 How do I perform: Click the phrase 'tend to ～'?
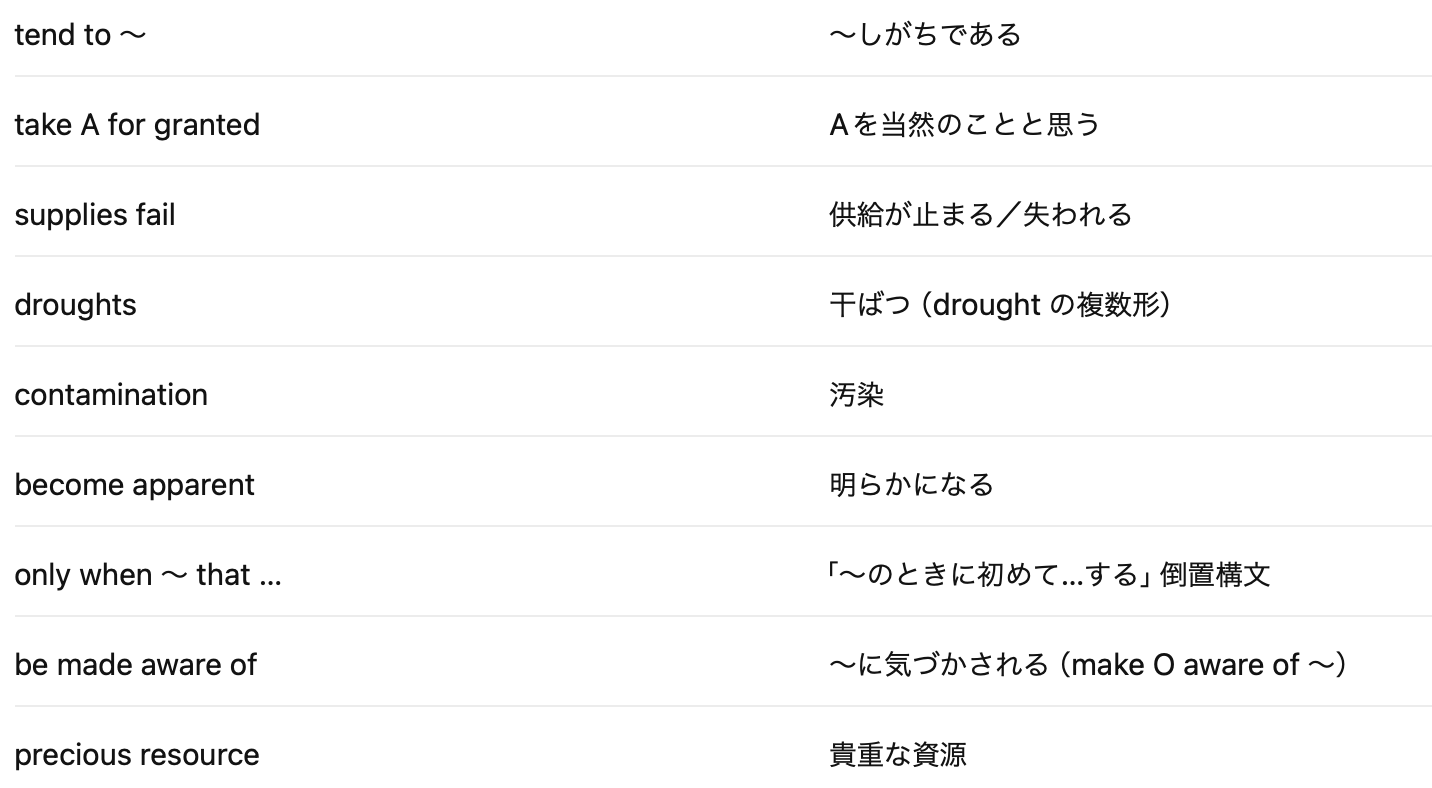coord(80,35)
